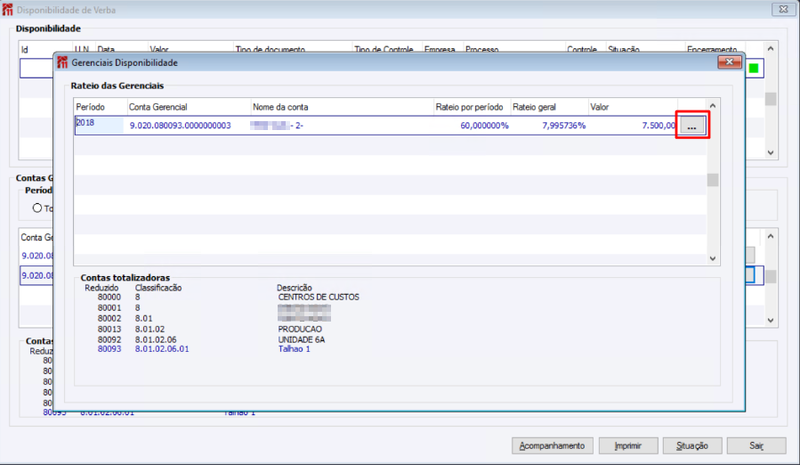Close the Gerenciais Disponibilidade dialog
Viewport: 800px width, 465px height.
point(730,62)
